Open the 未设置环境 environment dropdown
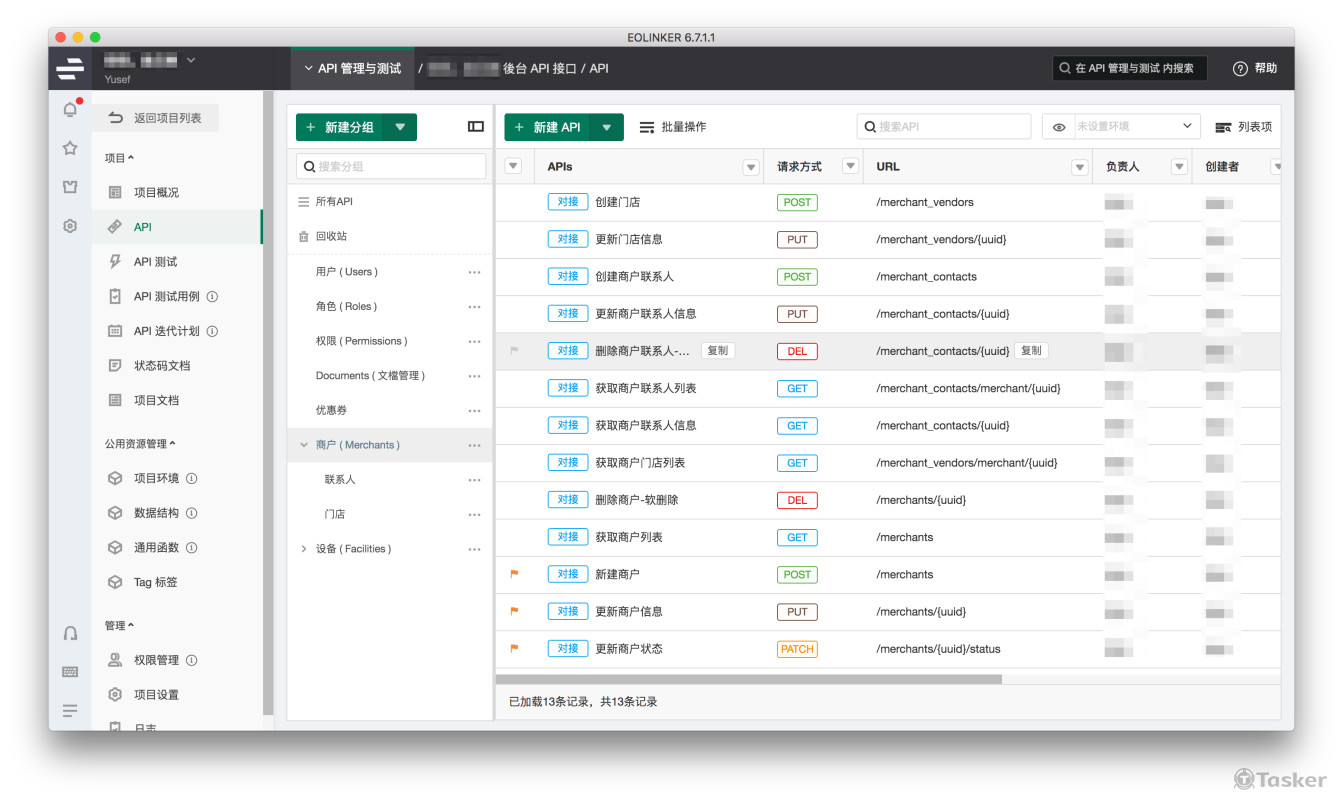 click(x=1135, y=127)
